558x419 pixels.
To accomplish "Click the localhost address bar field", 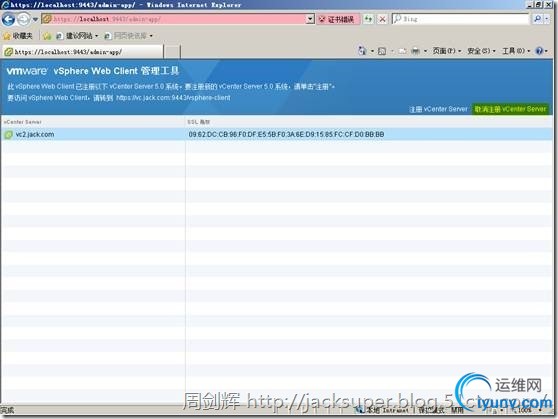I will [173, 19].
